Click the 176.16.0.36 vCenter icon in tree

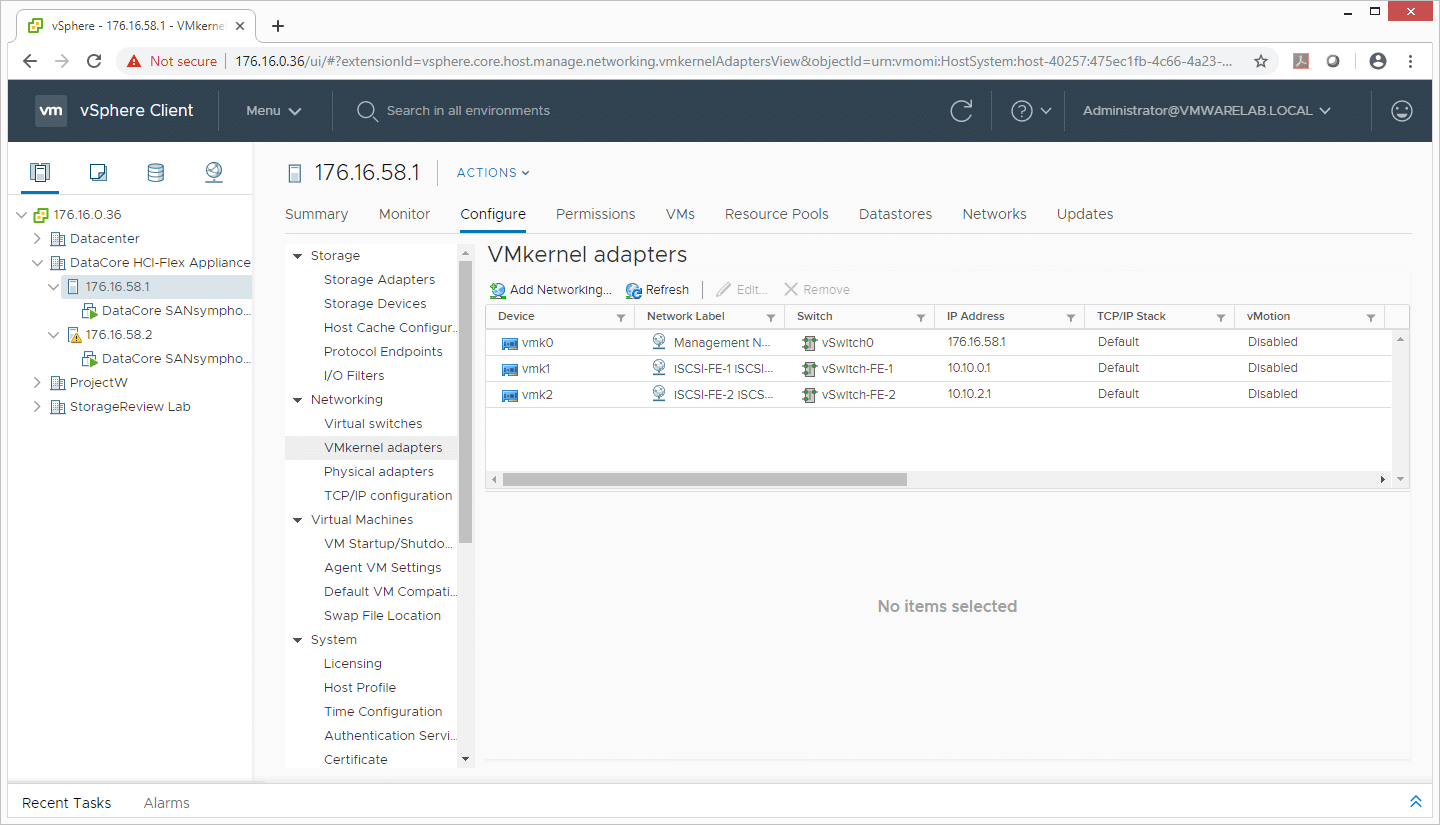[41, 215]
